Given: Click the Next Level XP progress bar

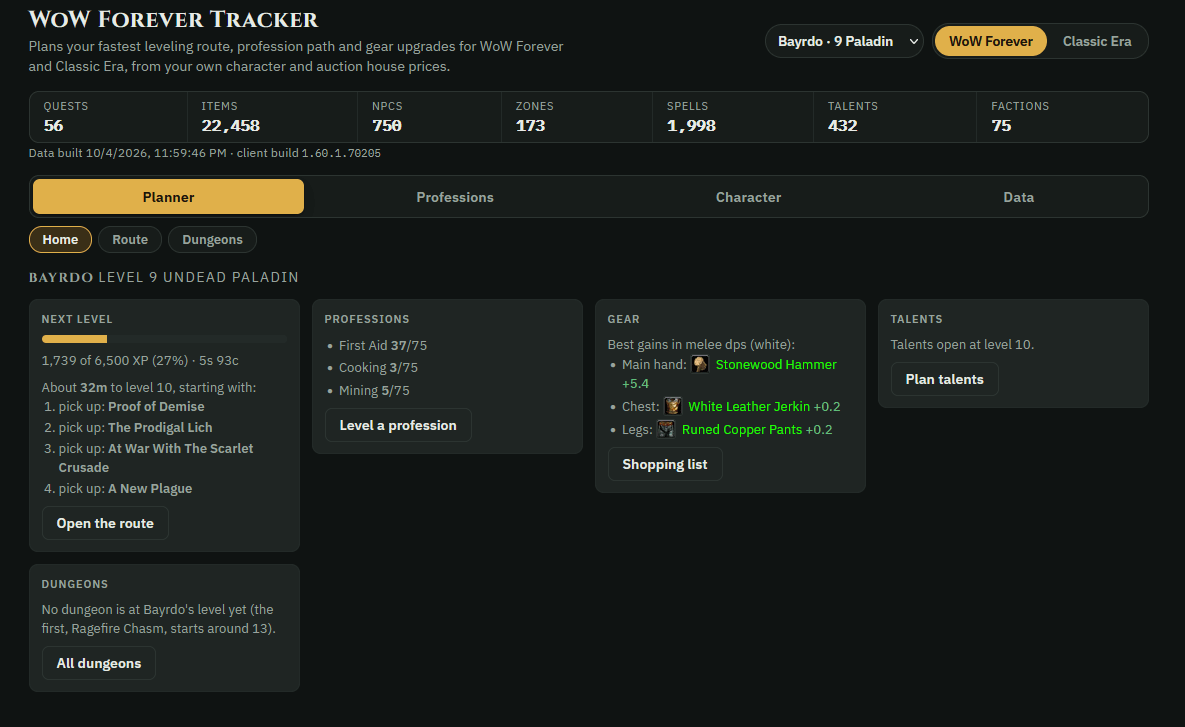Looking at the screenshot, I should click(x=164, y=339).
